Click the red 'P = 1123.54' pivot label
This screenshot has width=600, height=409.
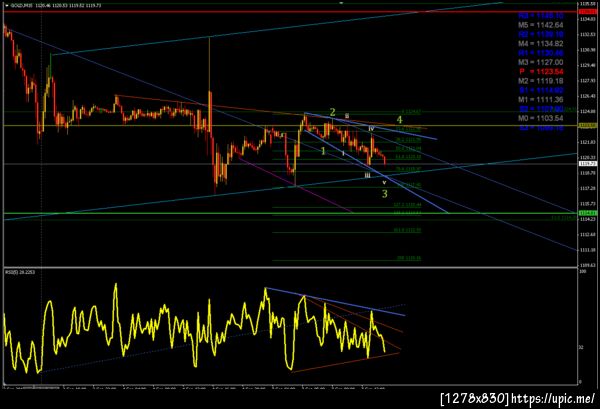tap(541, 72)
